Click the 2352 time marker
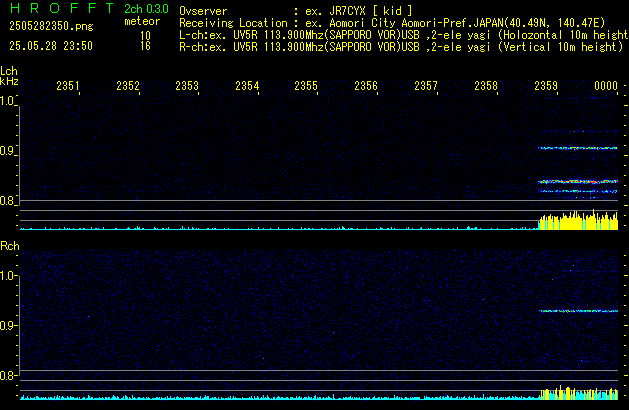629x410 pixels. tap(128, 86)
